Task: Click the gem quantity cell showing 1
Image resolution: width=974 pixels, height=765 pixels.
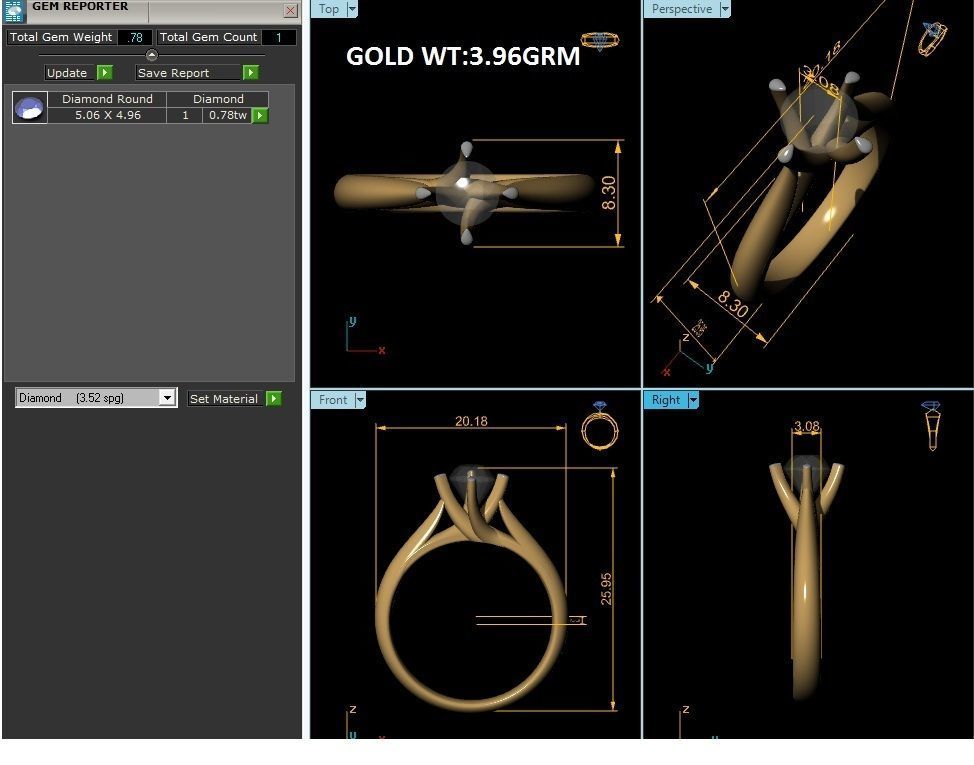Action: click(185, 115)
